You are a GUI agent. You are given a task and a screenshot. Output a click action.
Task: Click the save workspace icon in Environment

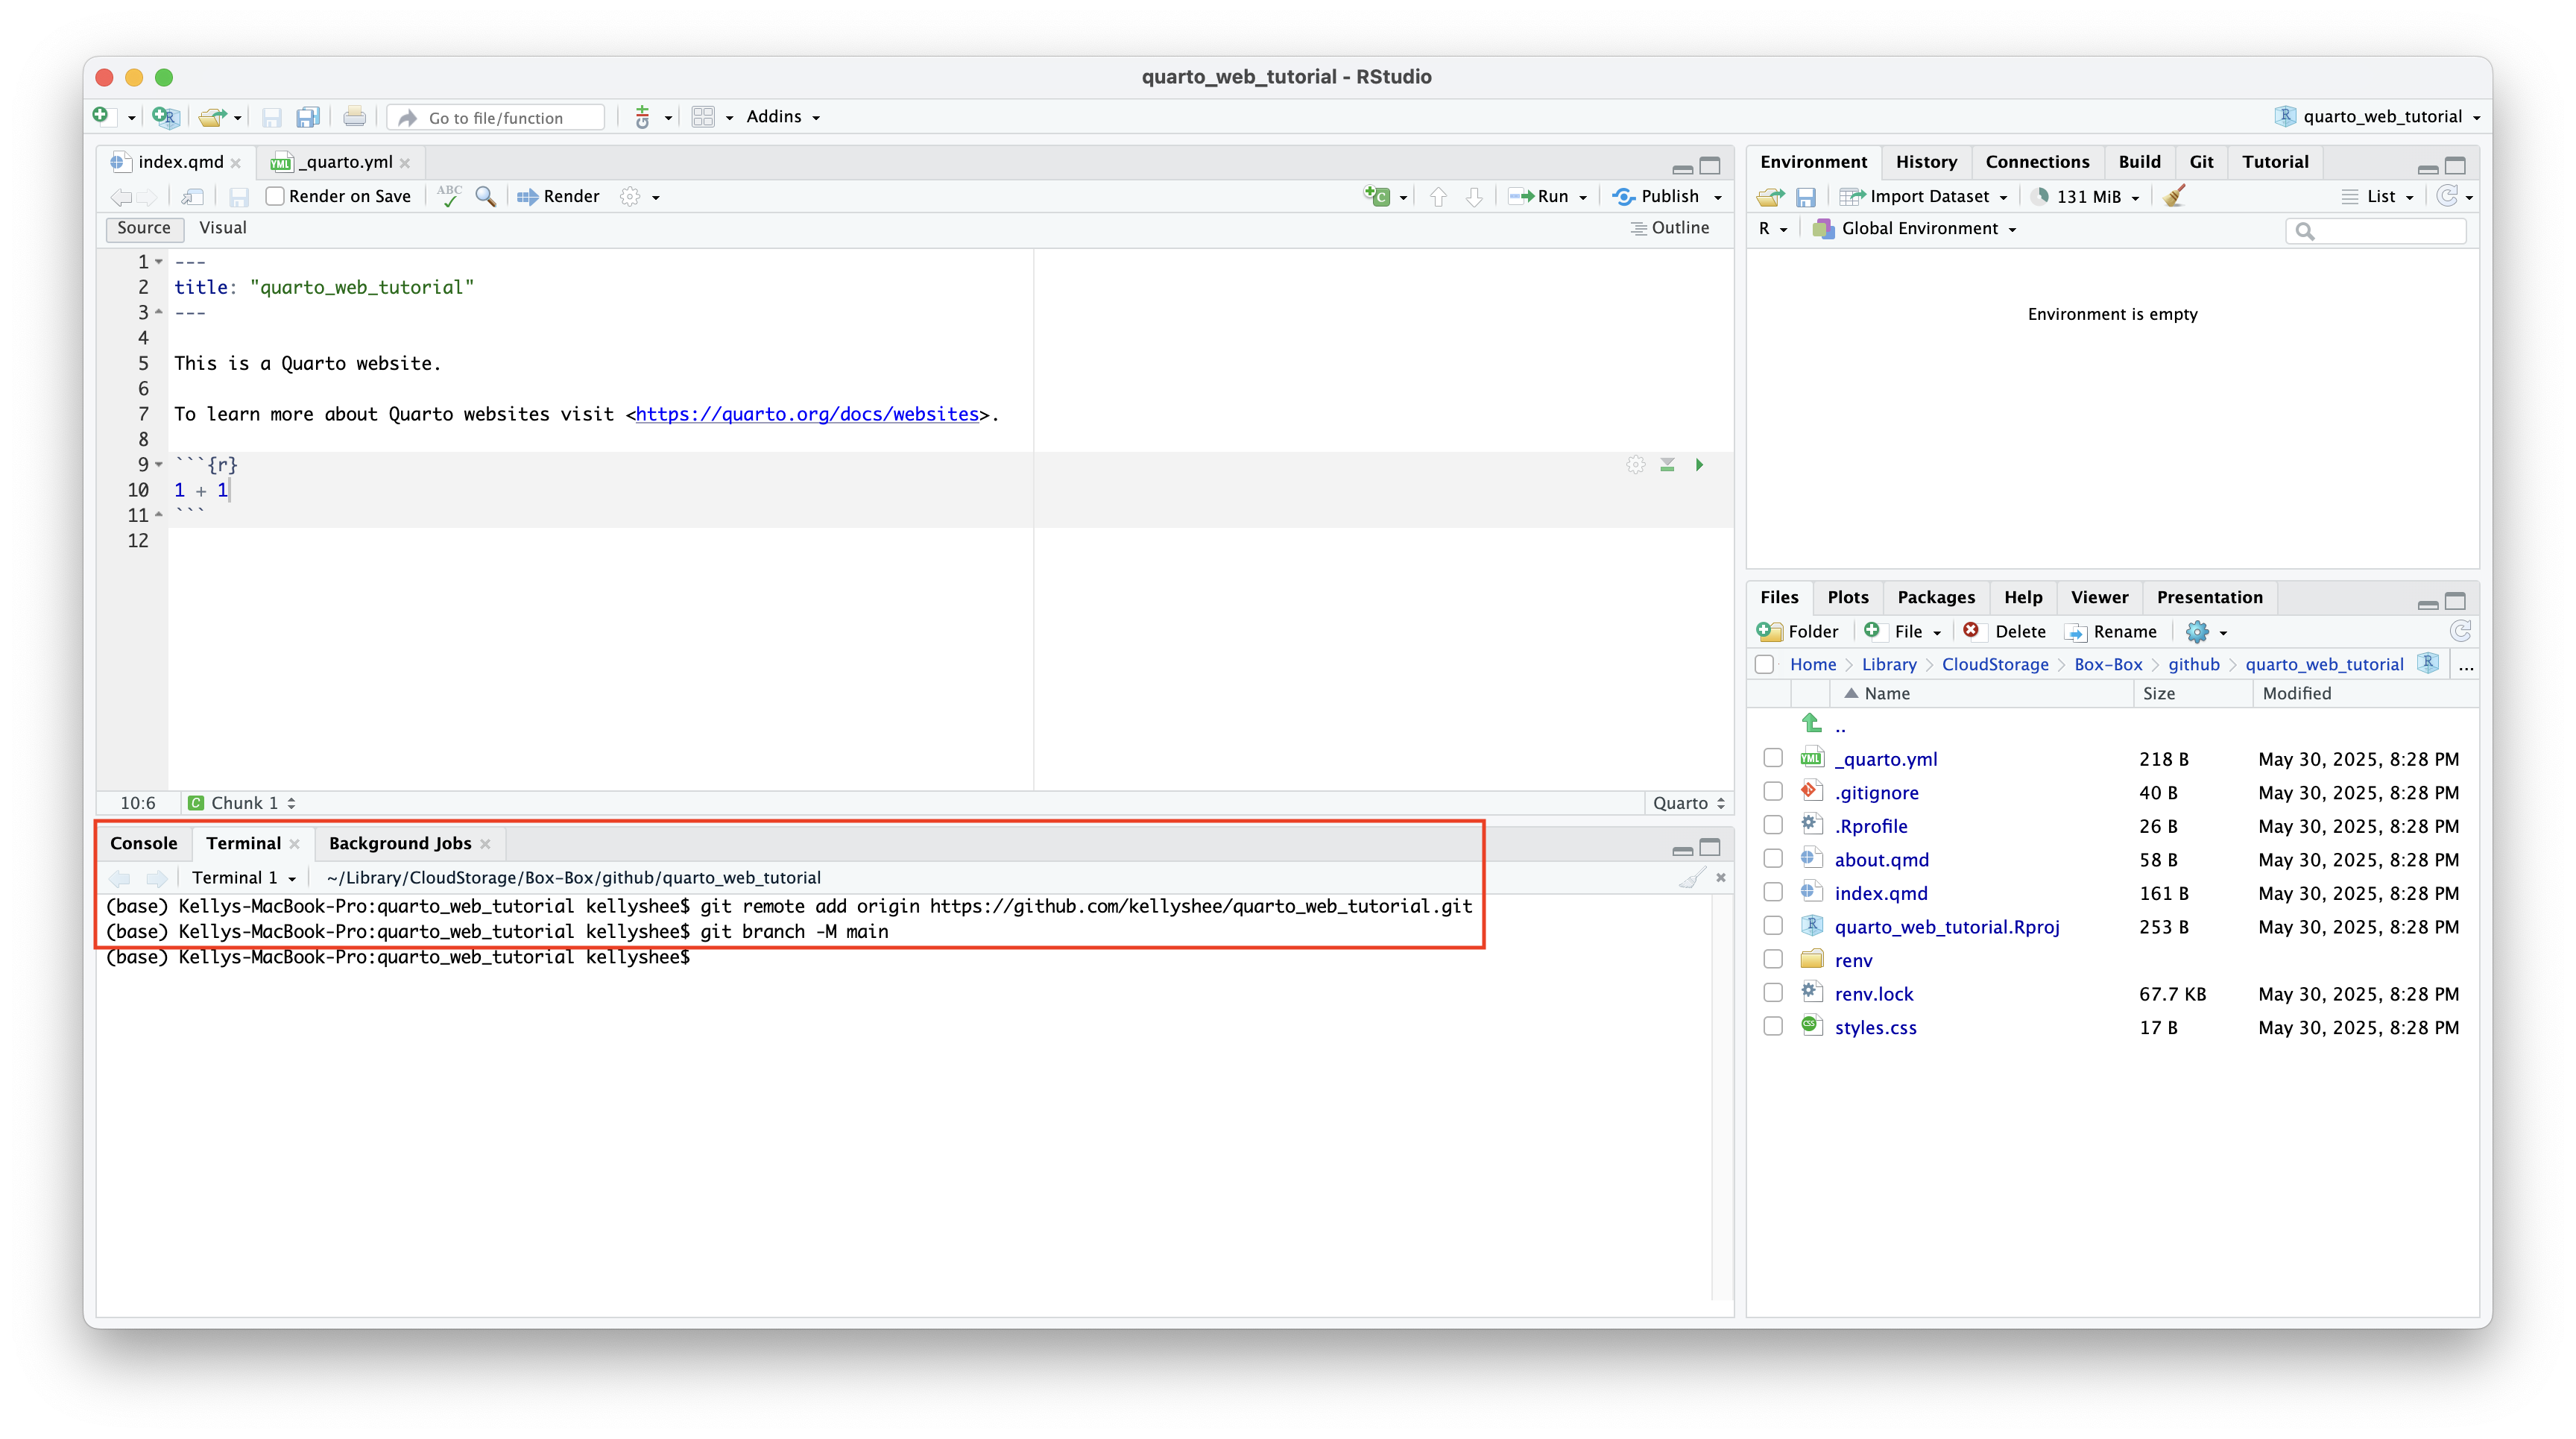(1806, 197)
